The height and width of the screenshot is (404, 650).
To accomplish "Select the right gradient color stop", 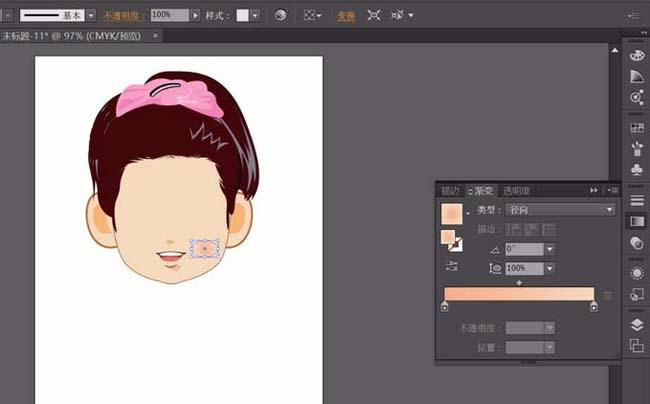I will (x=594, y=307).
